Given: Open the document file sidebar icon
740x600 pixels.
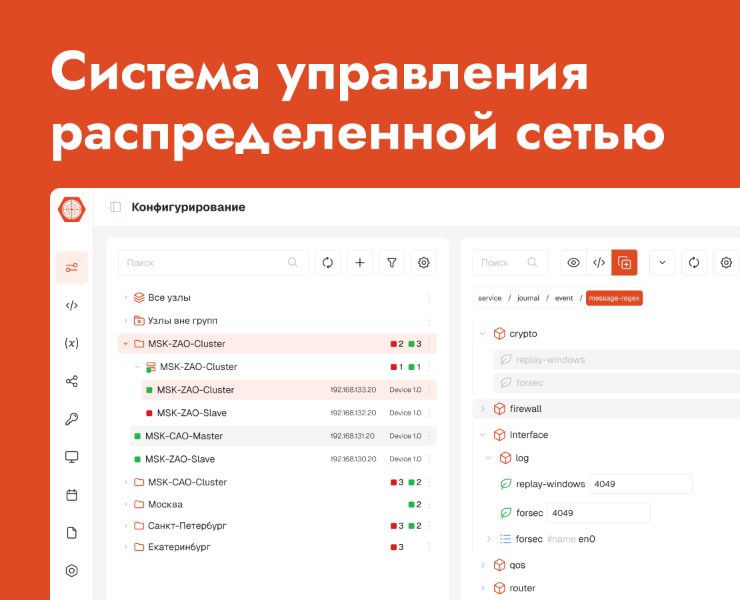Looking at the screenshot, I should 72,532.
